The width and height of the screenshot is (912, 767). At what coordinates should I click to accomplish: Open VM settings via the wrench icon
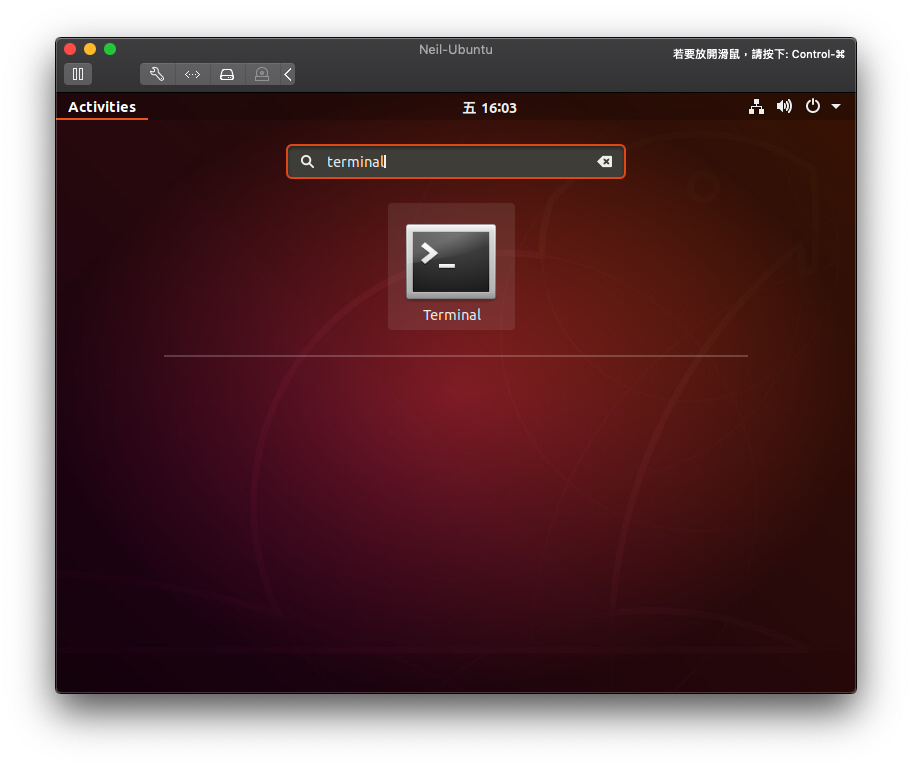click(x=157, y=74)
